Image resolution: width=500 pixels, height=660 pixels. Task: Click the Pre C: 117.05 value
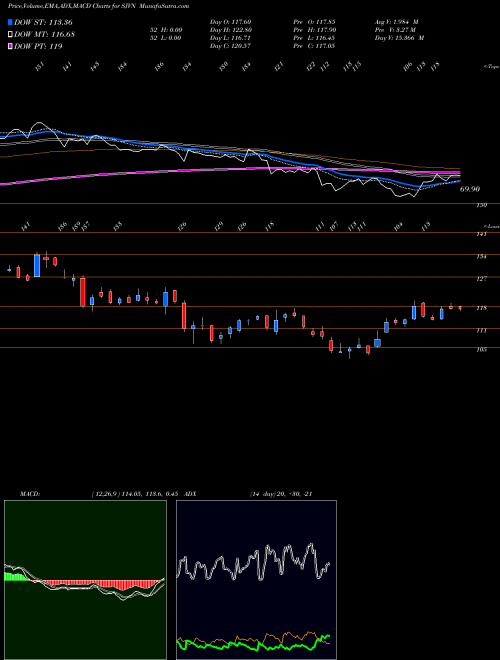pos(314,46)
